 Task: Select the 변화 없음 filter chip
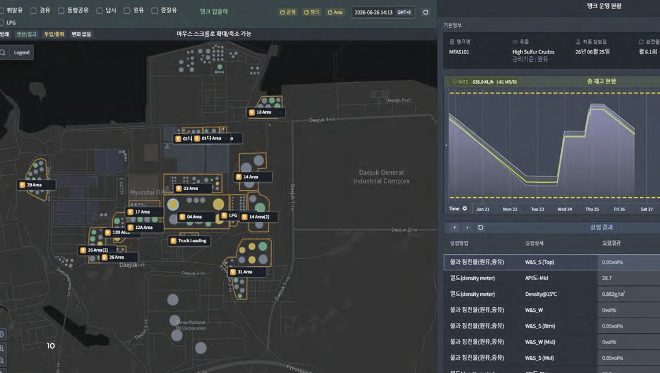81,34
